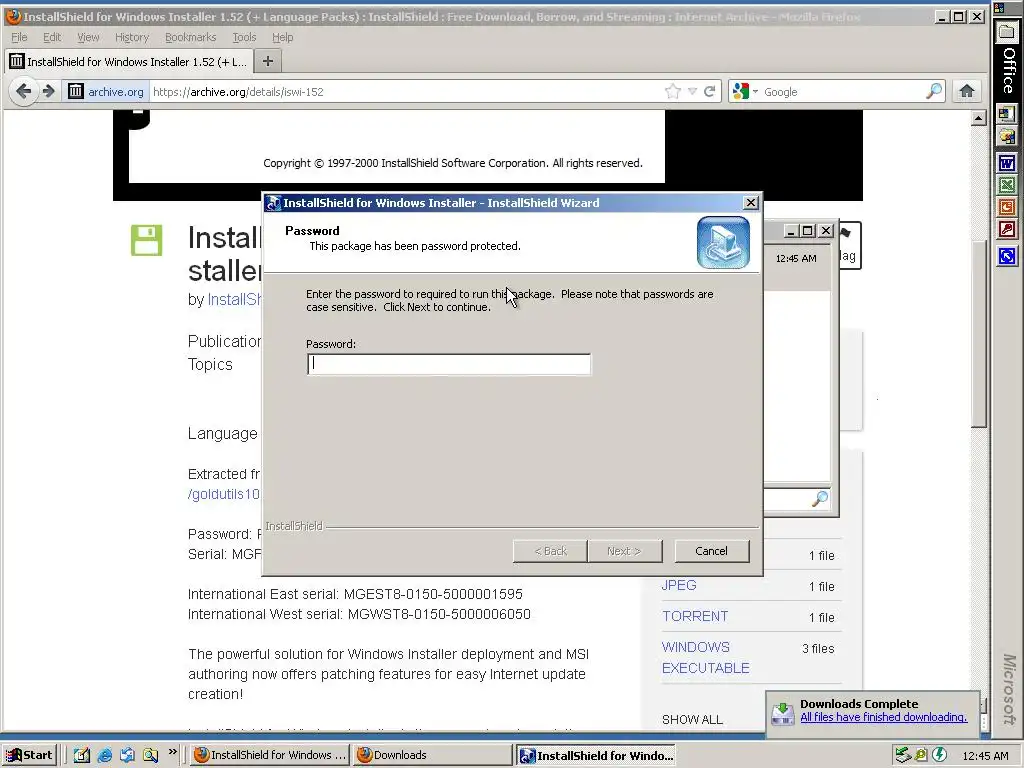
Task: Click the archive.org site identity button
Action: click(x=106, y=91)
